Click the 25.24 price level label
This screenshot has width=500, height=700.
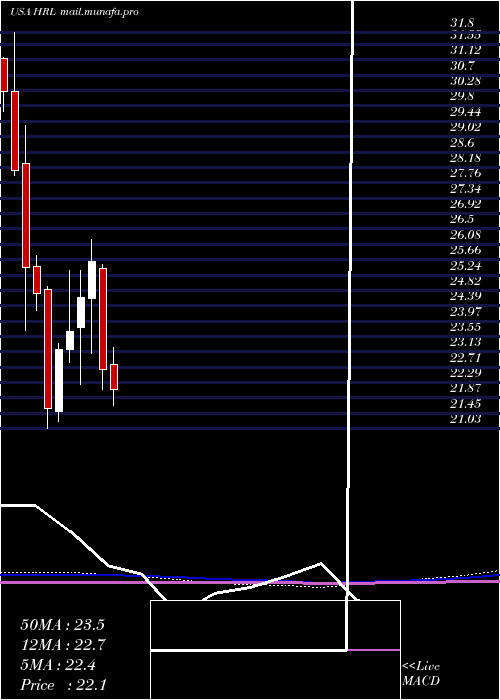click(x=466, y=266)
